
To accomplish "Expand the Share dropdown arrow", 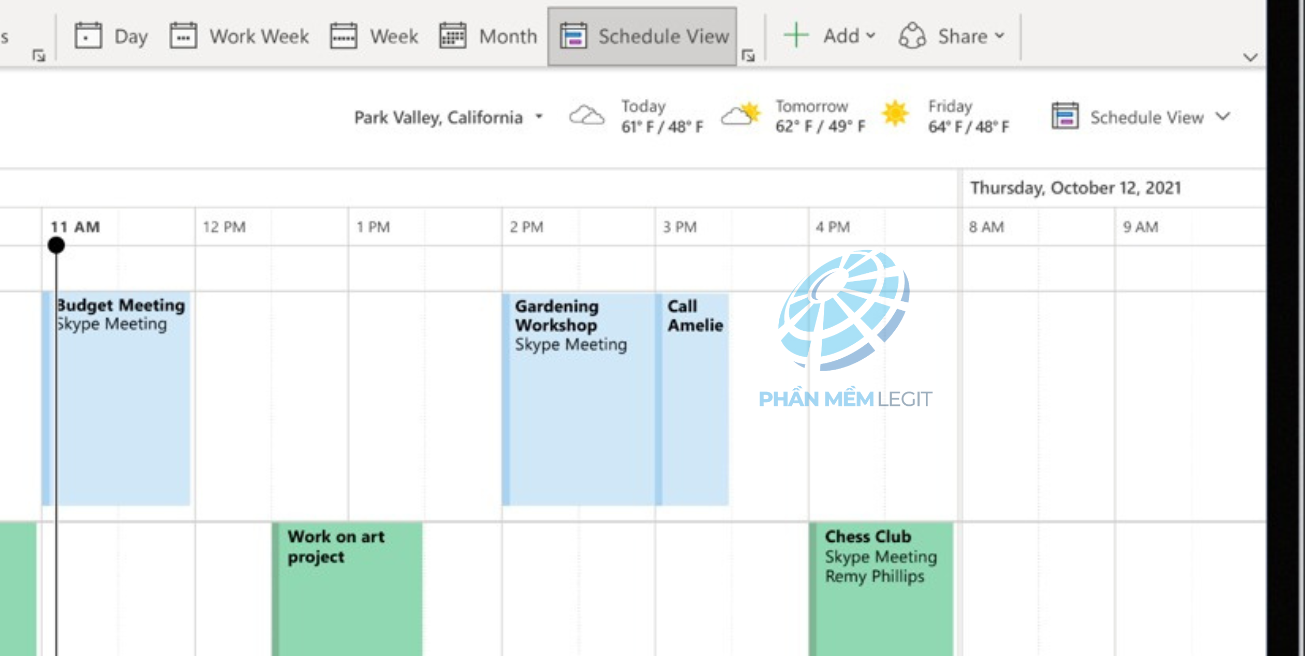I will click(x=999, y=36).
